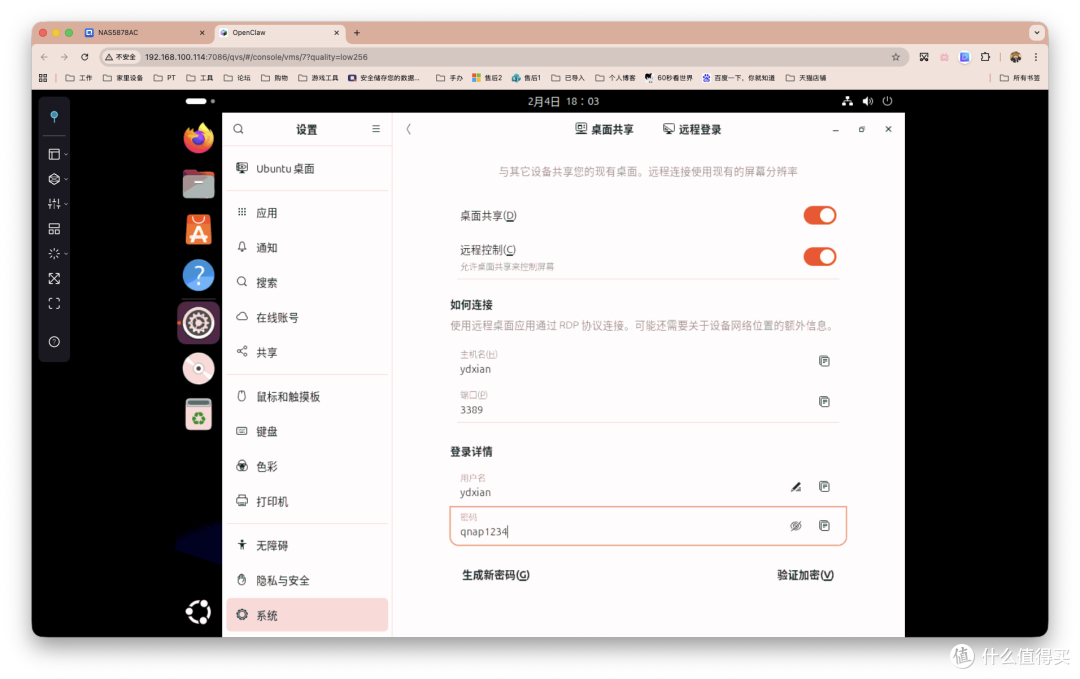Open the question mark help in console toolbar
The width and height of the screenshot is (1080, 679).
54,342
